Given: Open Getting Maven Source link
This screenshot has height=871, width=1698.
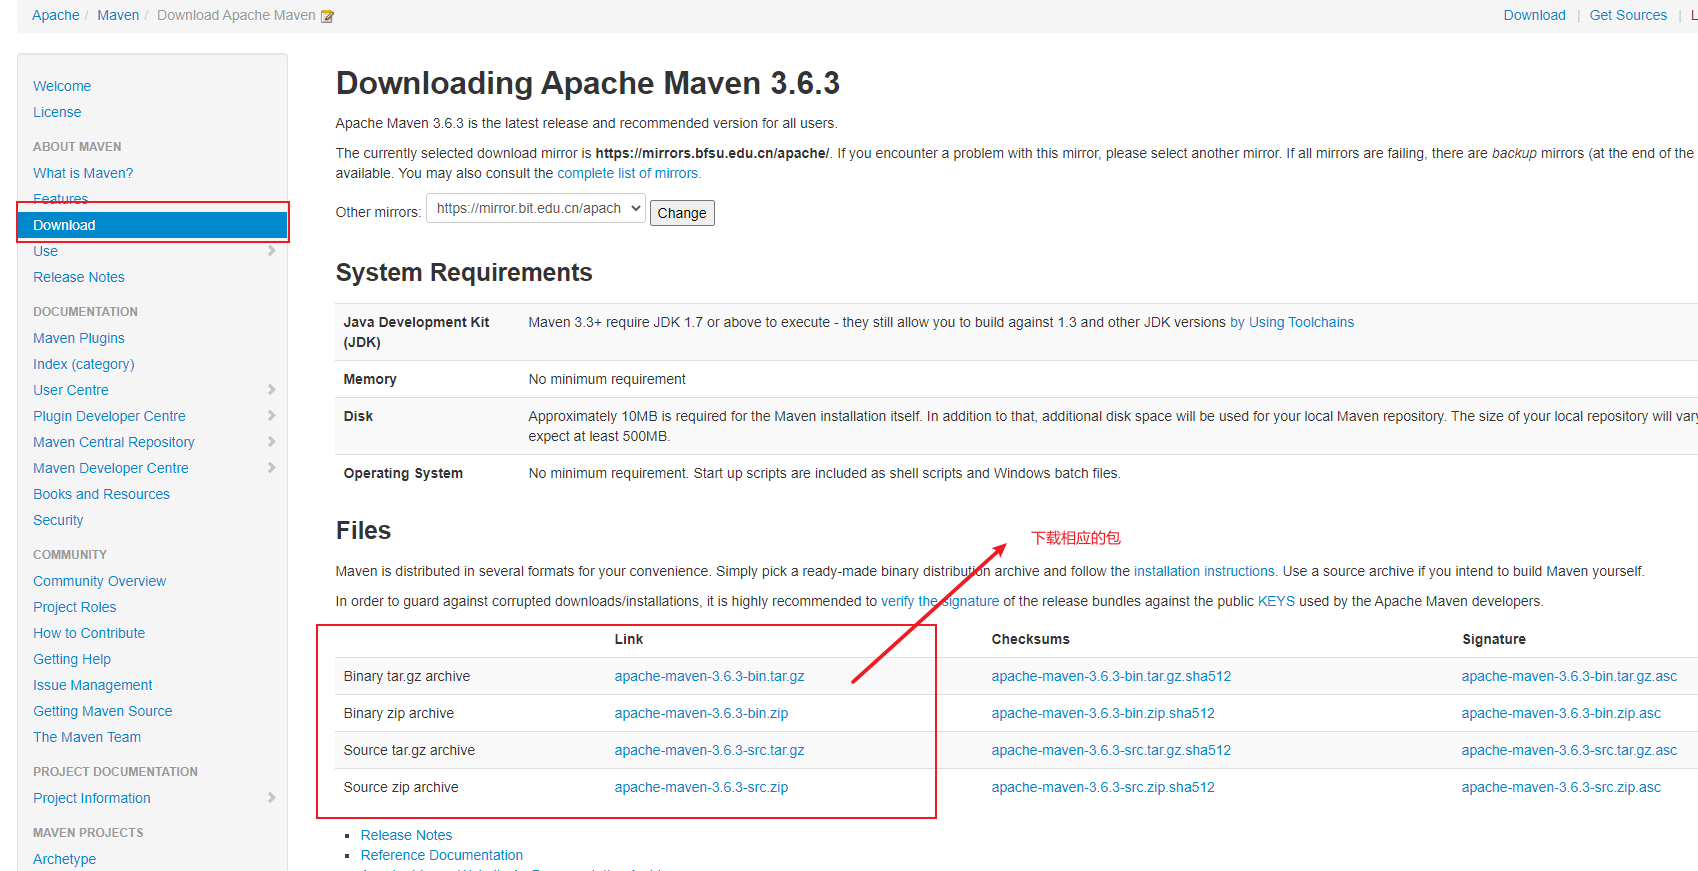Looking at the screenshot, I should click(x=103, y=711).
